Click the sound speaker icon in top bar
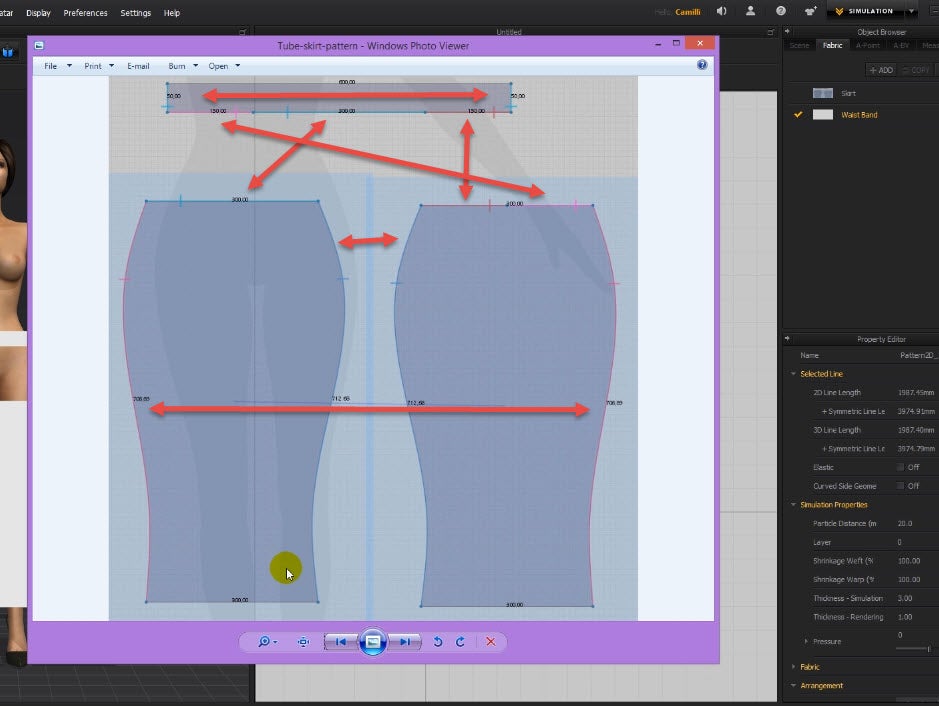Screen dimensions: 939x706 click(x=722, y=11)
